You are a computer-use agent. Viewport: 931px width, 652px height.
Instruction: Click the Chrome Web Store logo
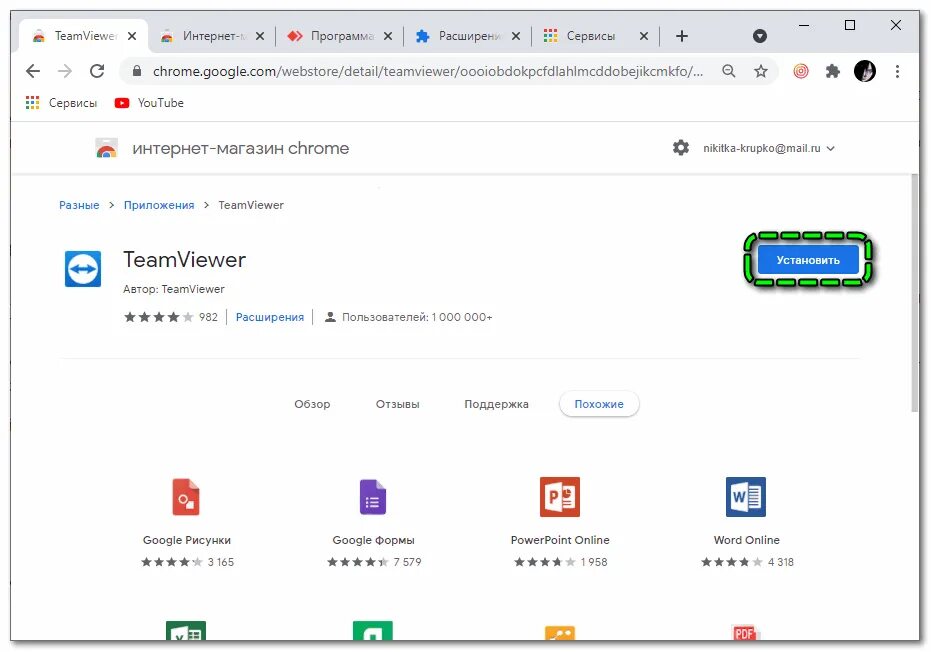[106, 148]
